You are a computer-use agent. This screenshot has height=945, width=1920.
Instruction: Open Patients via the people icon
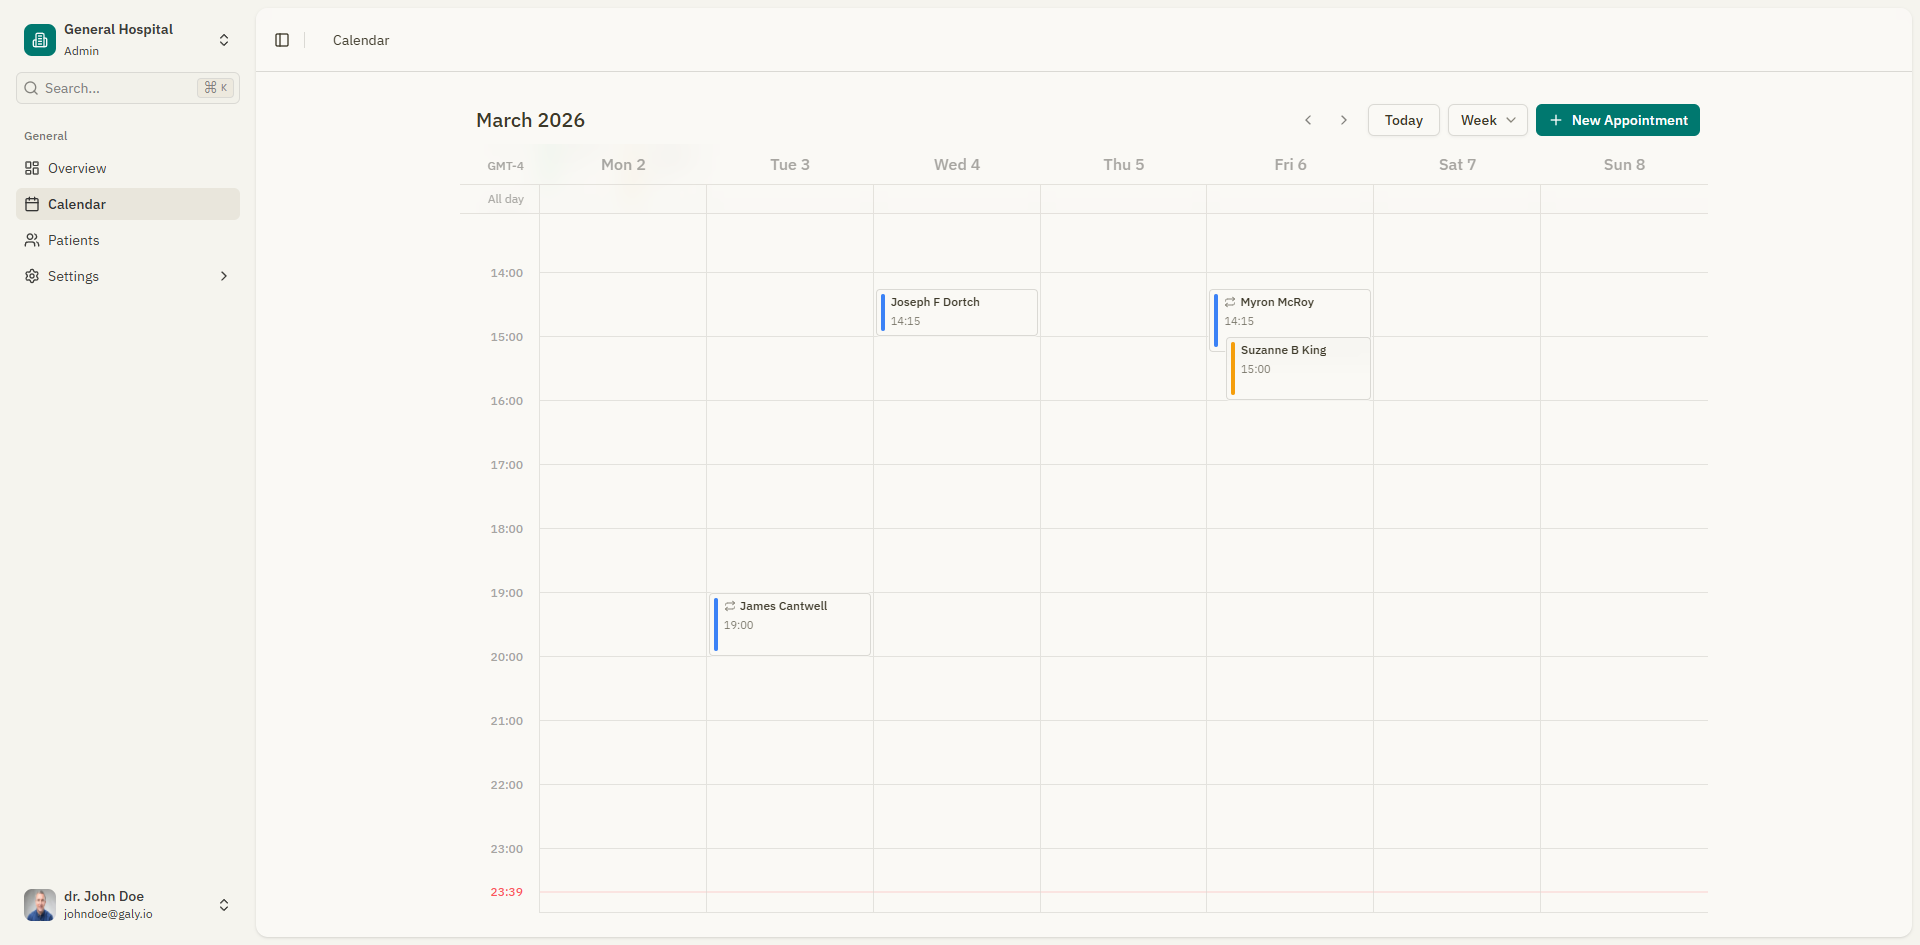click(x=31, y=240)
